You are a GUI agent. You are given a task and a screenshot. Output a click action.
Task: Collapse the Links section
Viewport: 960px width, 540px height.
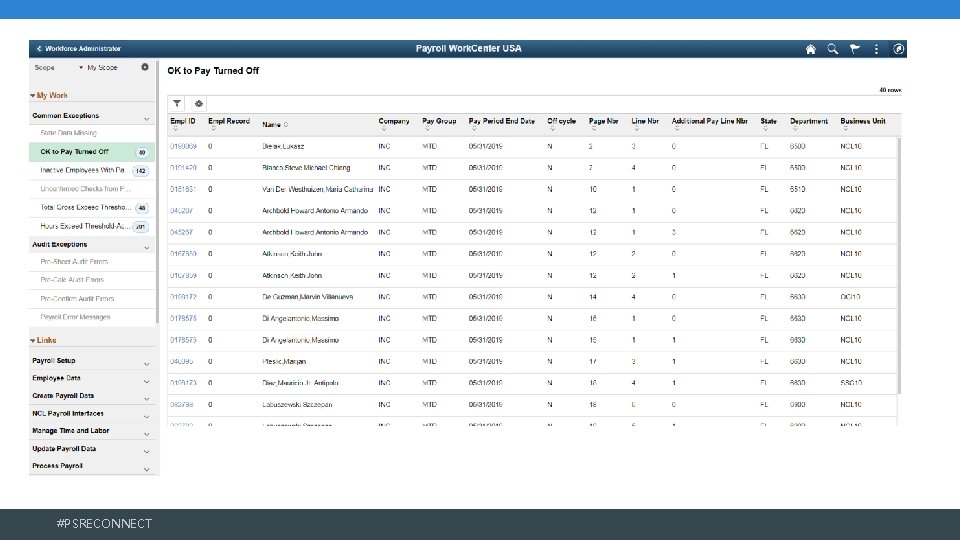[x=43, y=340]
